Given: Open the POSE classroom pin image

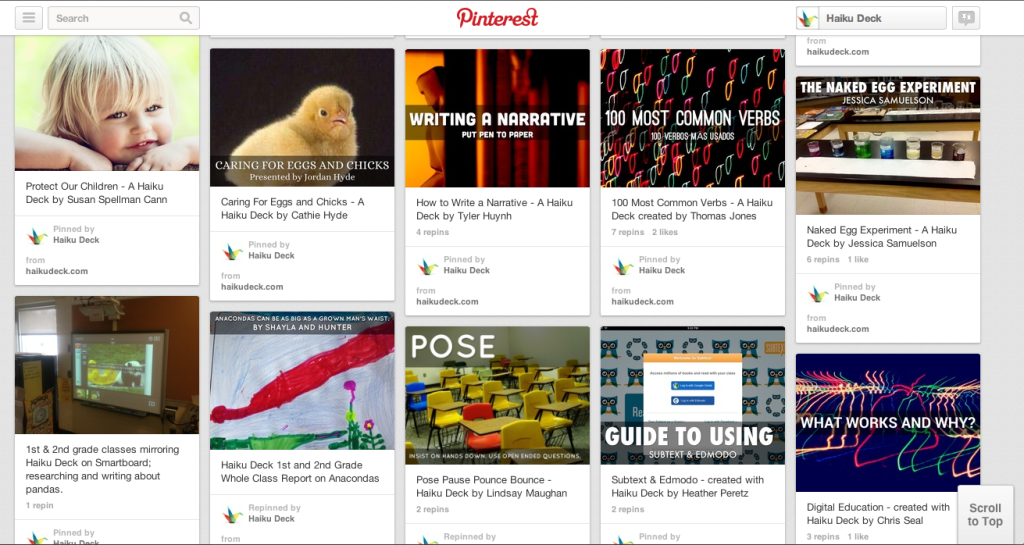Looking at the screenshot, I should click(498, 396).
